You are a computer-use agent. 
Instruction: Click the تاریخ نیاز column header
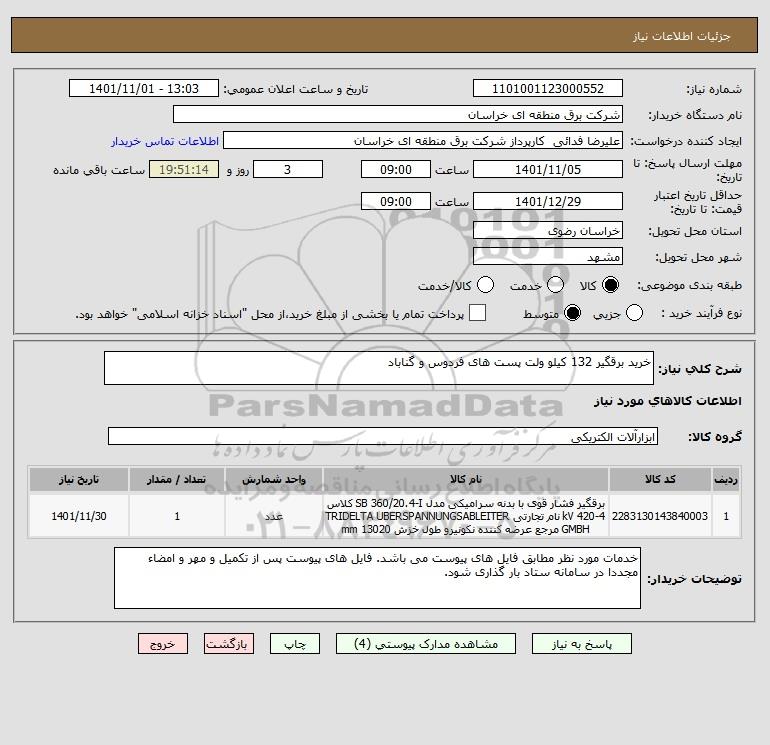[79, 479]
